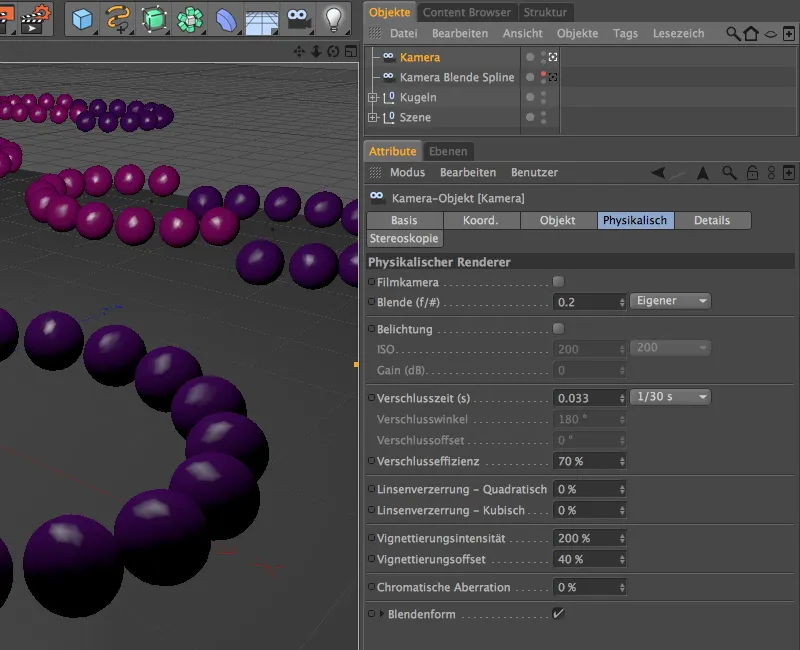The height and width of the screenshot is (650, 800).
Task: Open the Tags menu
Action: click(x=625, y=34)
